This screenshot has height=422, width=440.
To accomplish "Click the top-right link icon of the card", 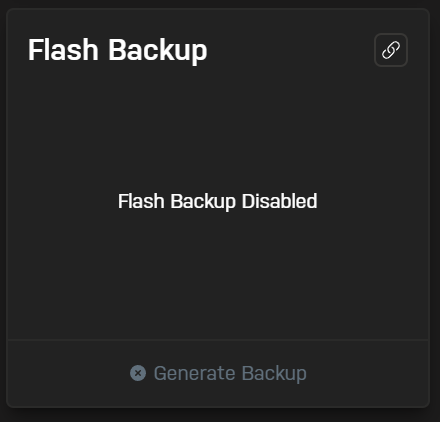I will [391, 50].
